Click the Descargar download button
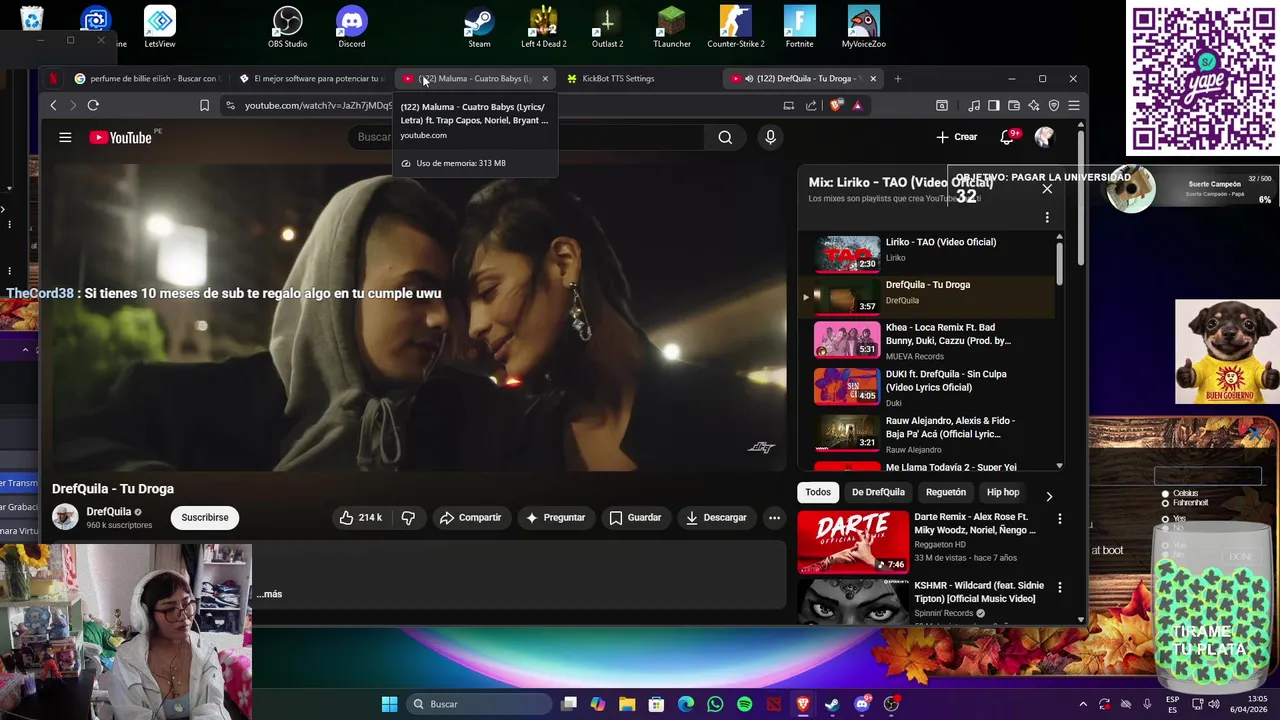Image resolution: width=1280 pixels, height=720 pixels. [x=716, y=517]
